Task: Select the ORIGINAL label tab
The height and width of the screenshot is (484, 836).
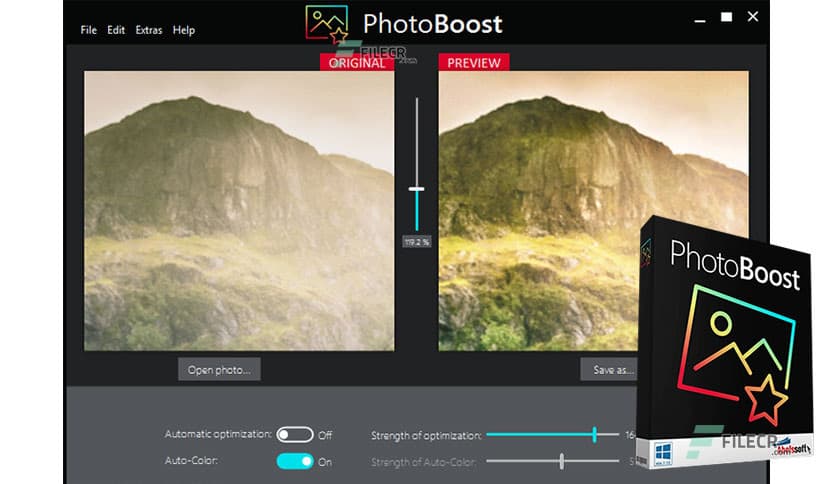Action: click(357, 62)
